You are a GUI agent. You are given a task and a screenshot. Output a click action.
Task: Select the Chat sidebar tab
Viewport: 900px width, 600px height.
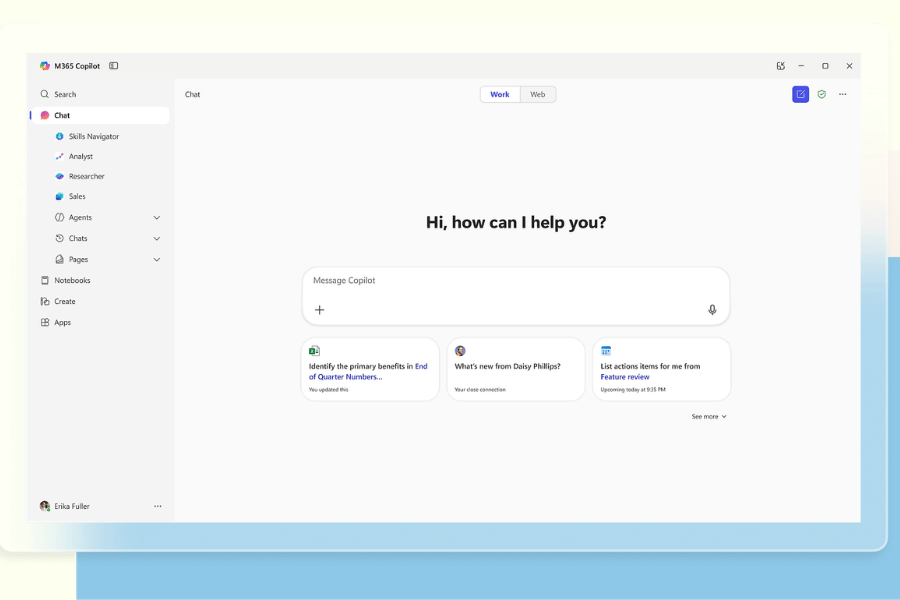[60, 115]
